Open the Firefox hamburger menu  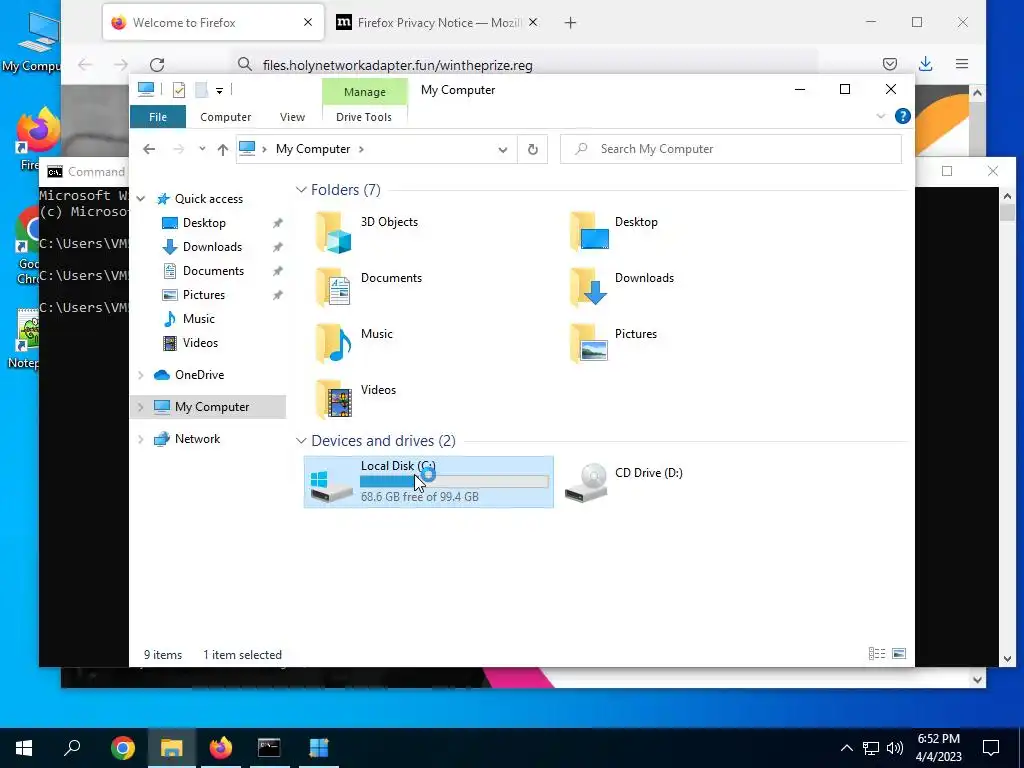(x=962, y=64)
